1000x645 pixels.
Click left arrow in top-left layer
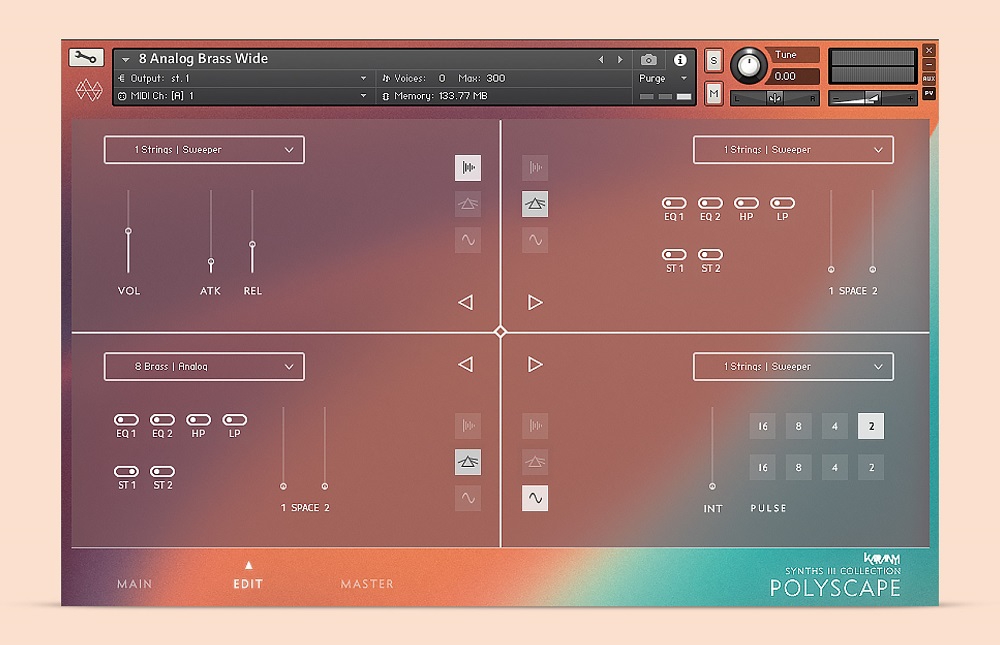click(466, 302)
